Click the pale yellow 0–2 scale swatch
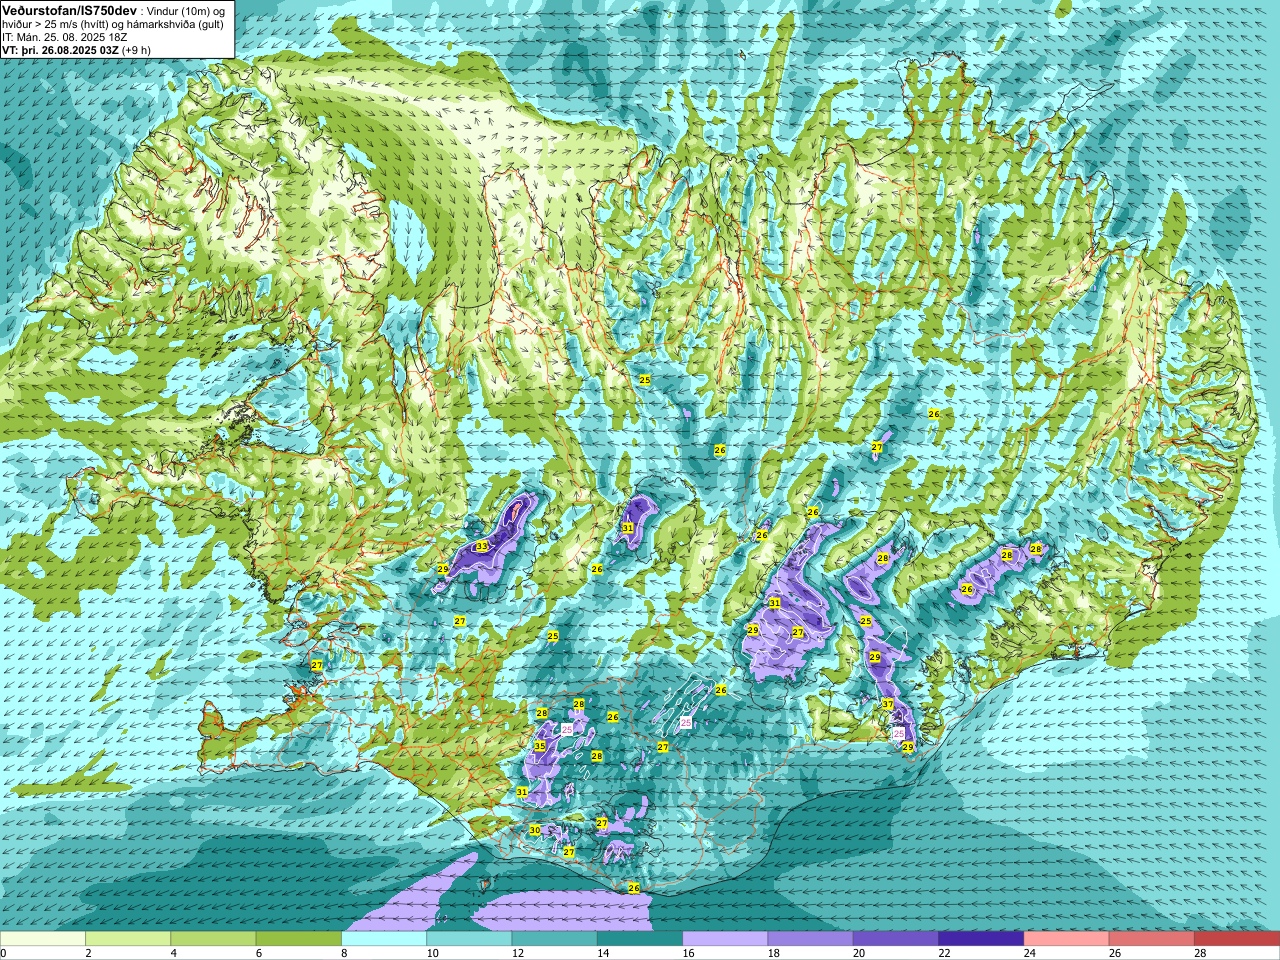 click(43, 939)
